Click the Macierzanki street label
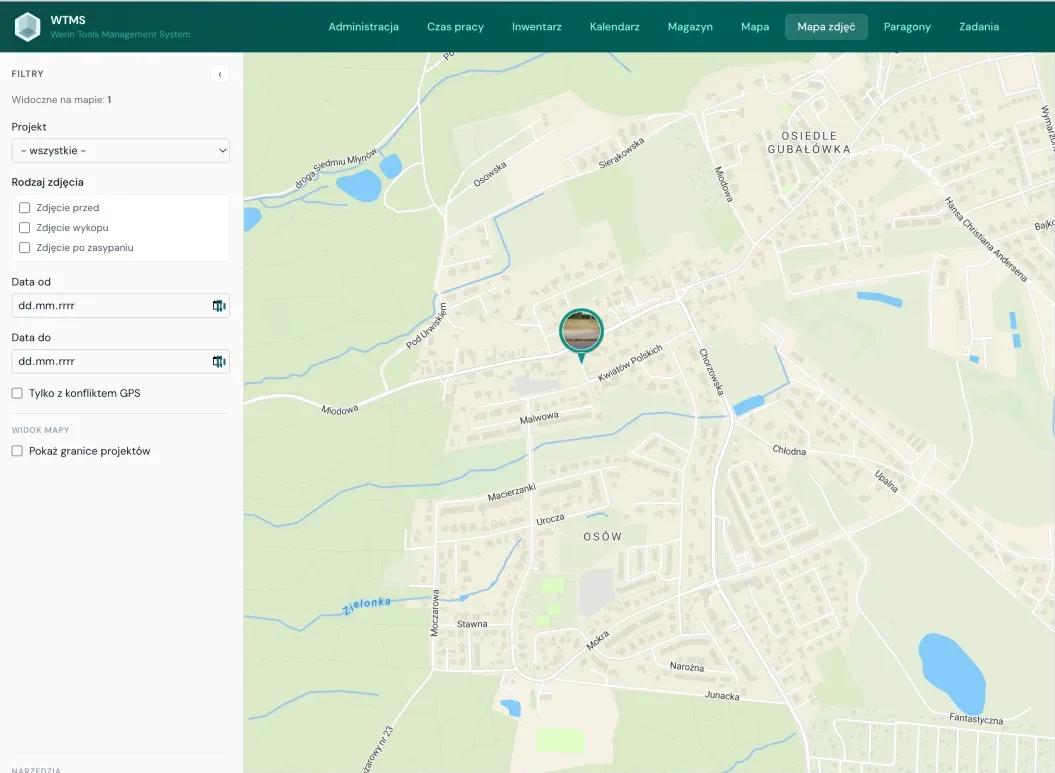The image size is (1055, 773). 511,492
